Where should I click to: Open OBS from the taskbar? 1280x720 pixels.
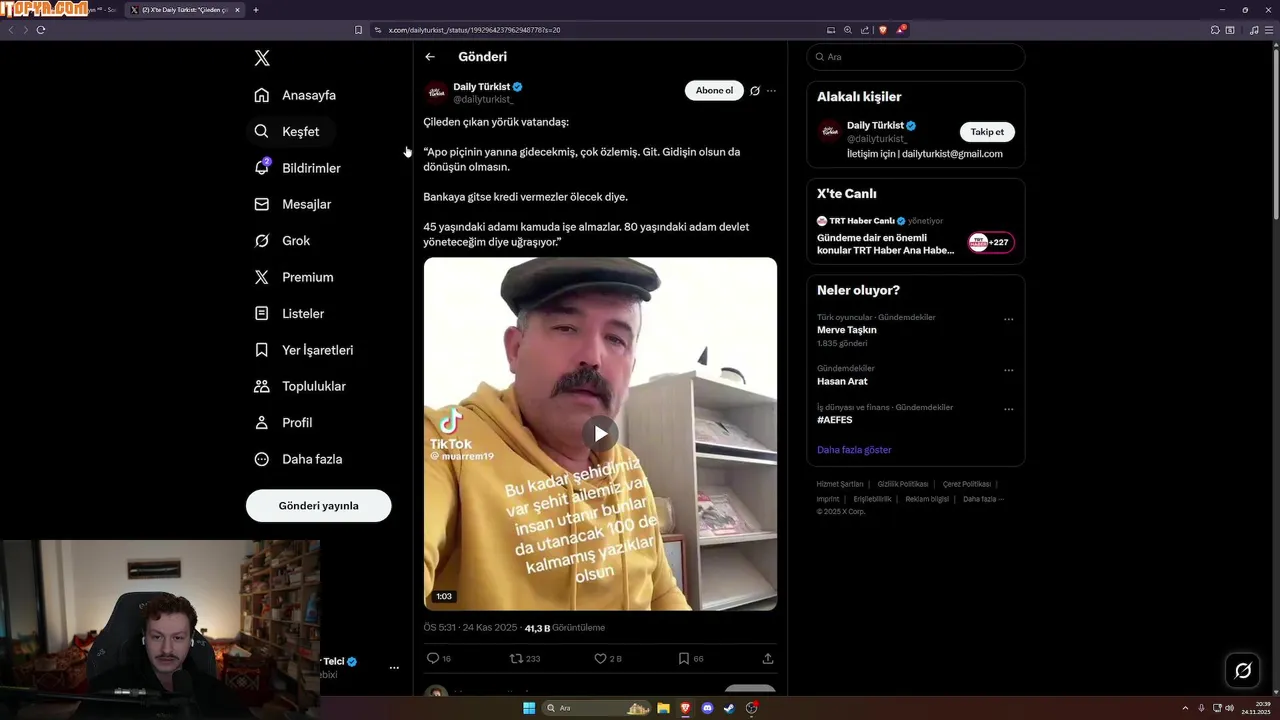click(x=752, y=708)
